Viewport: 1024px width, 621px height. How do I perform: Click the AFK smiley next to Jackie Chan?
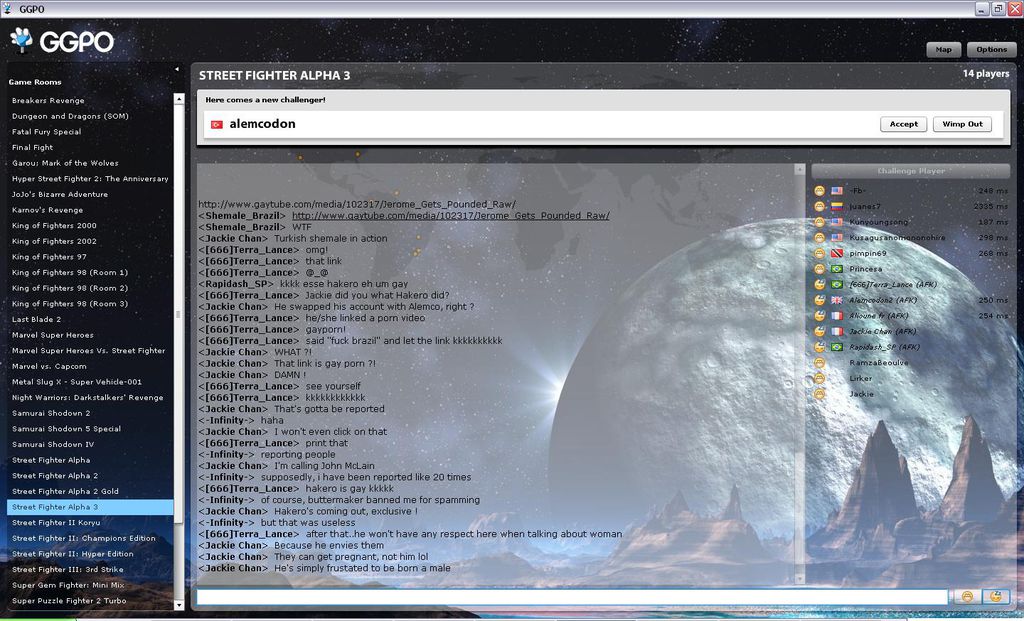point(819,332)
